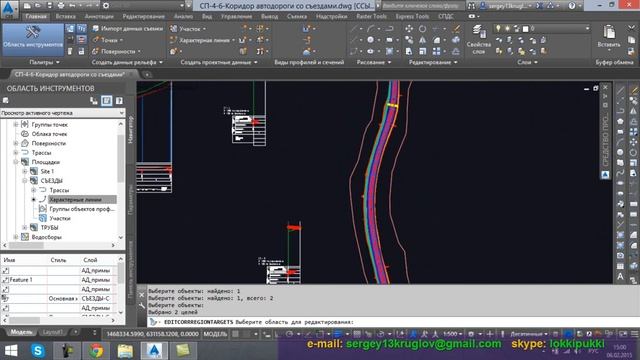This screenshot has width=640, height=360.
Task: Open the Вывод ribbon tab
Action: (269, 16)
